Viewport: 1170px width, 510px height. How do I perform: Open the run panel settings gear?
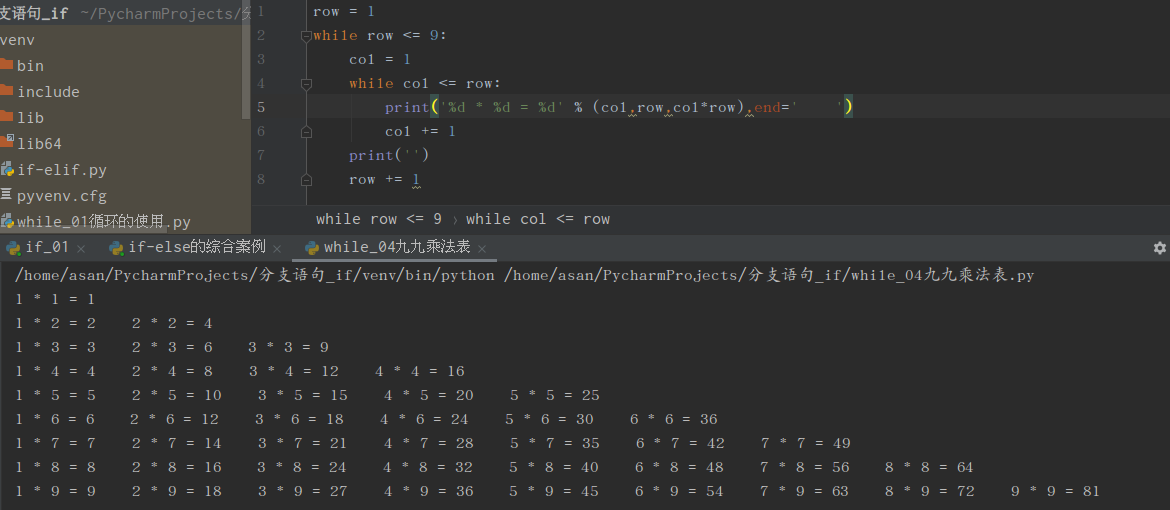coord(1160,248)
